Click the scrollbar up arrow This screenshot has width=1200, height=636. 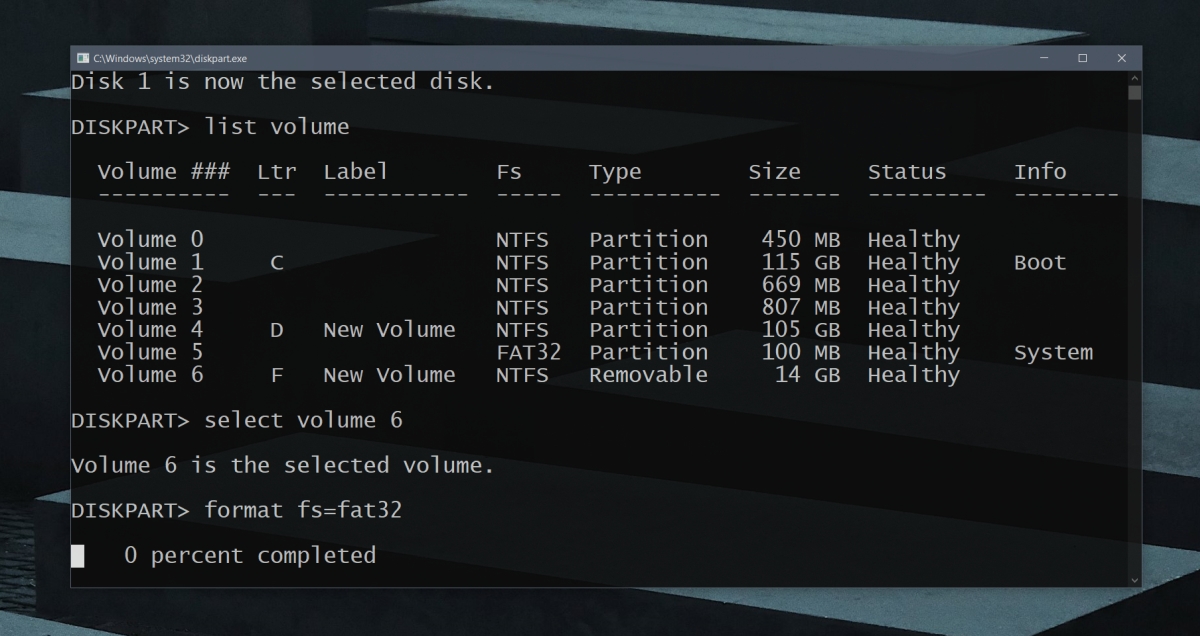tap(1134, 78)
